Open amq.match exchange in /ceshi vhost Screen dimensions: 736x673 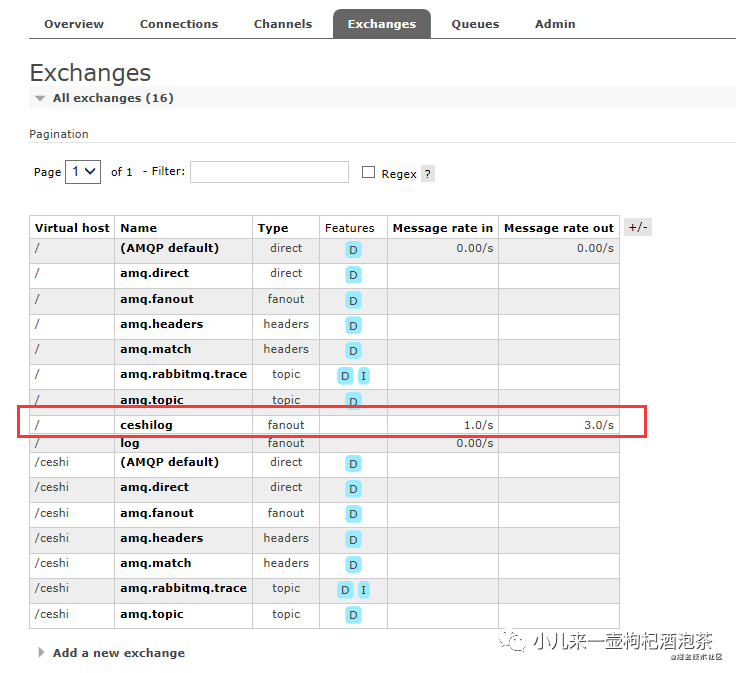coord(156,563)
